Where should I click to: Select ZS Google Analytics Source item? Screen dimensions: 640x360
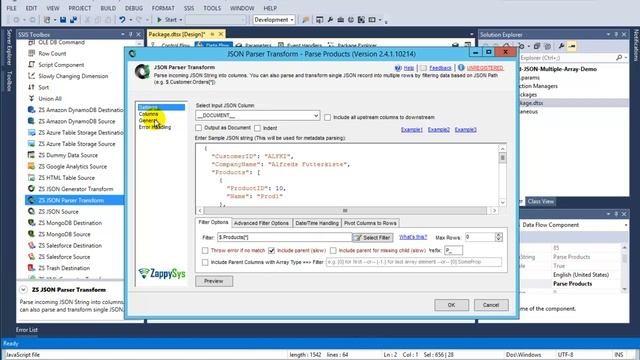72,167
